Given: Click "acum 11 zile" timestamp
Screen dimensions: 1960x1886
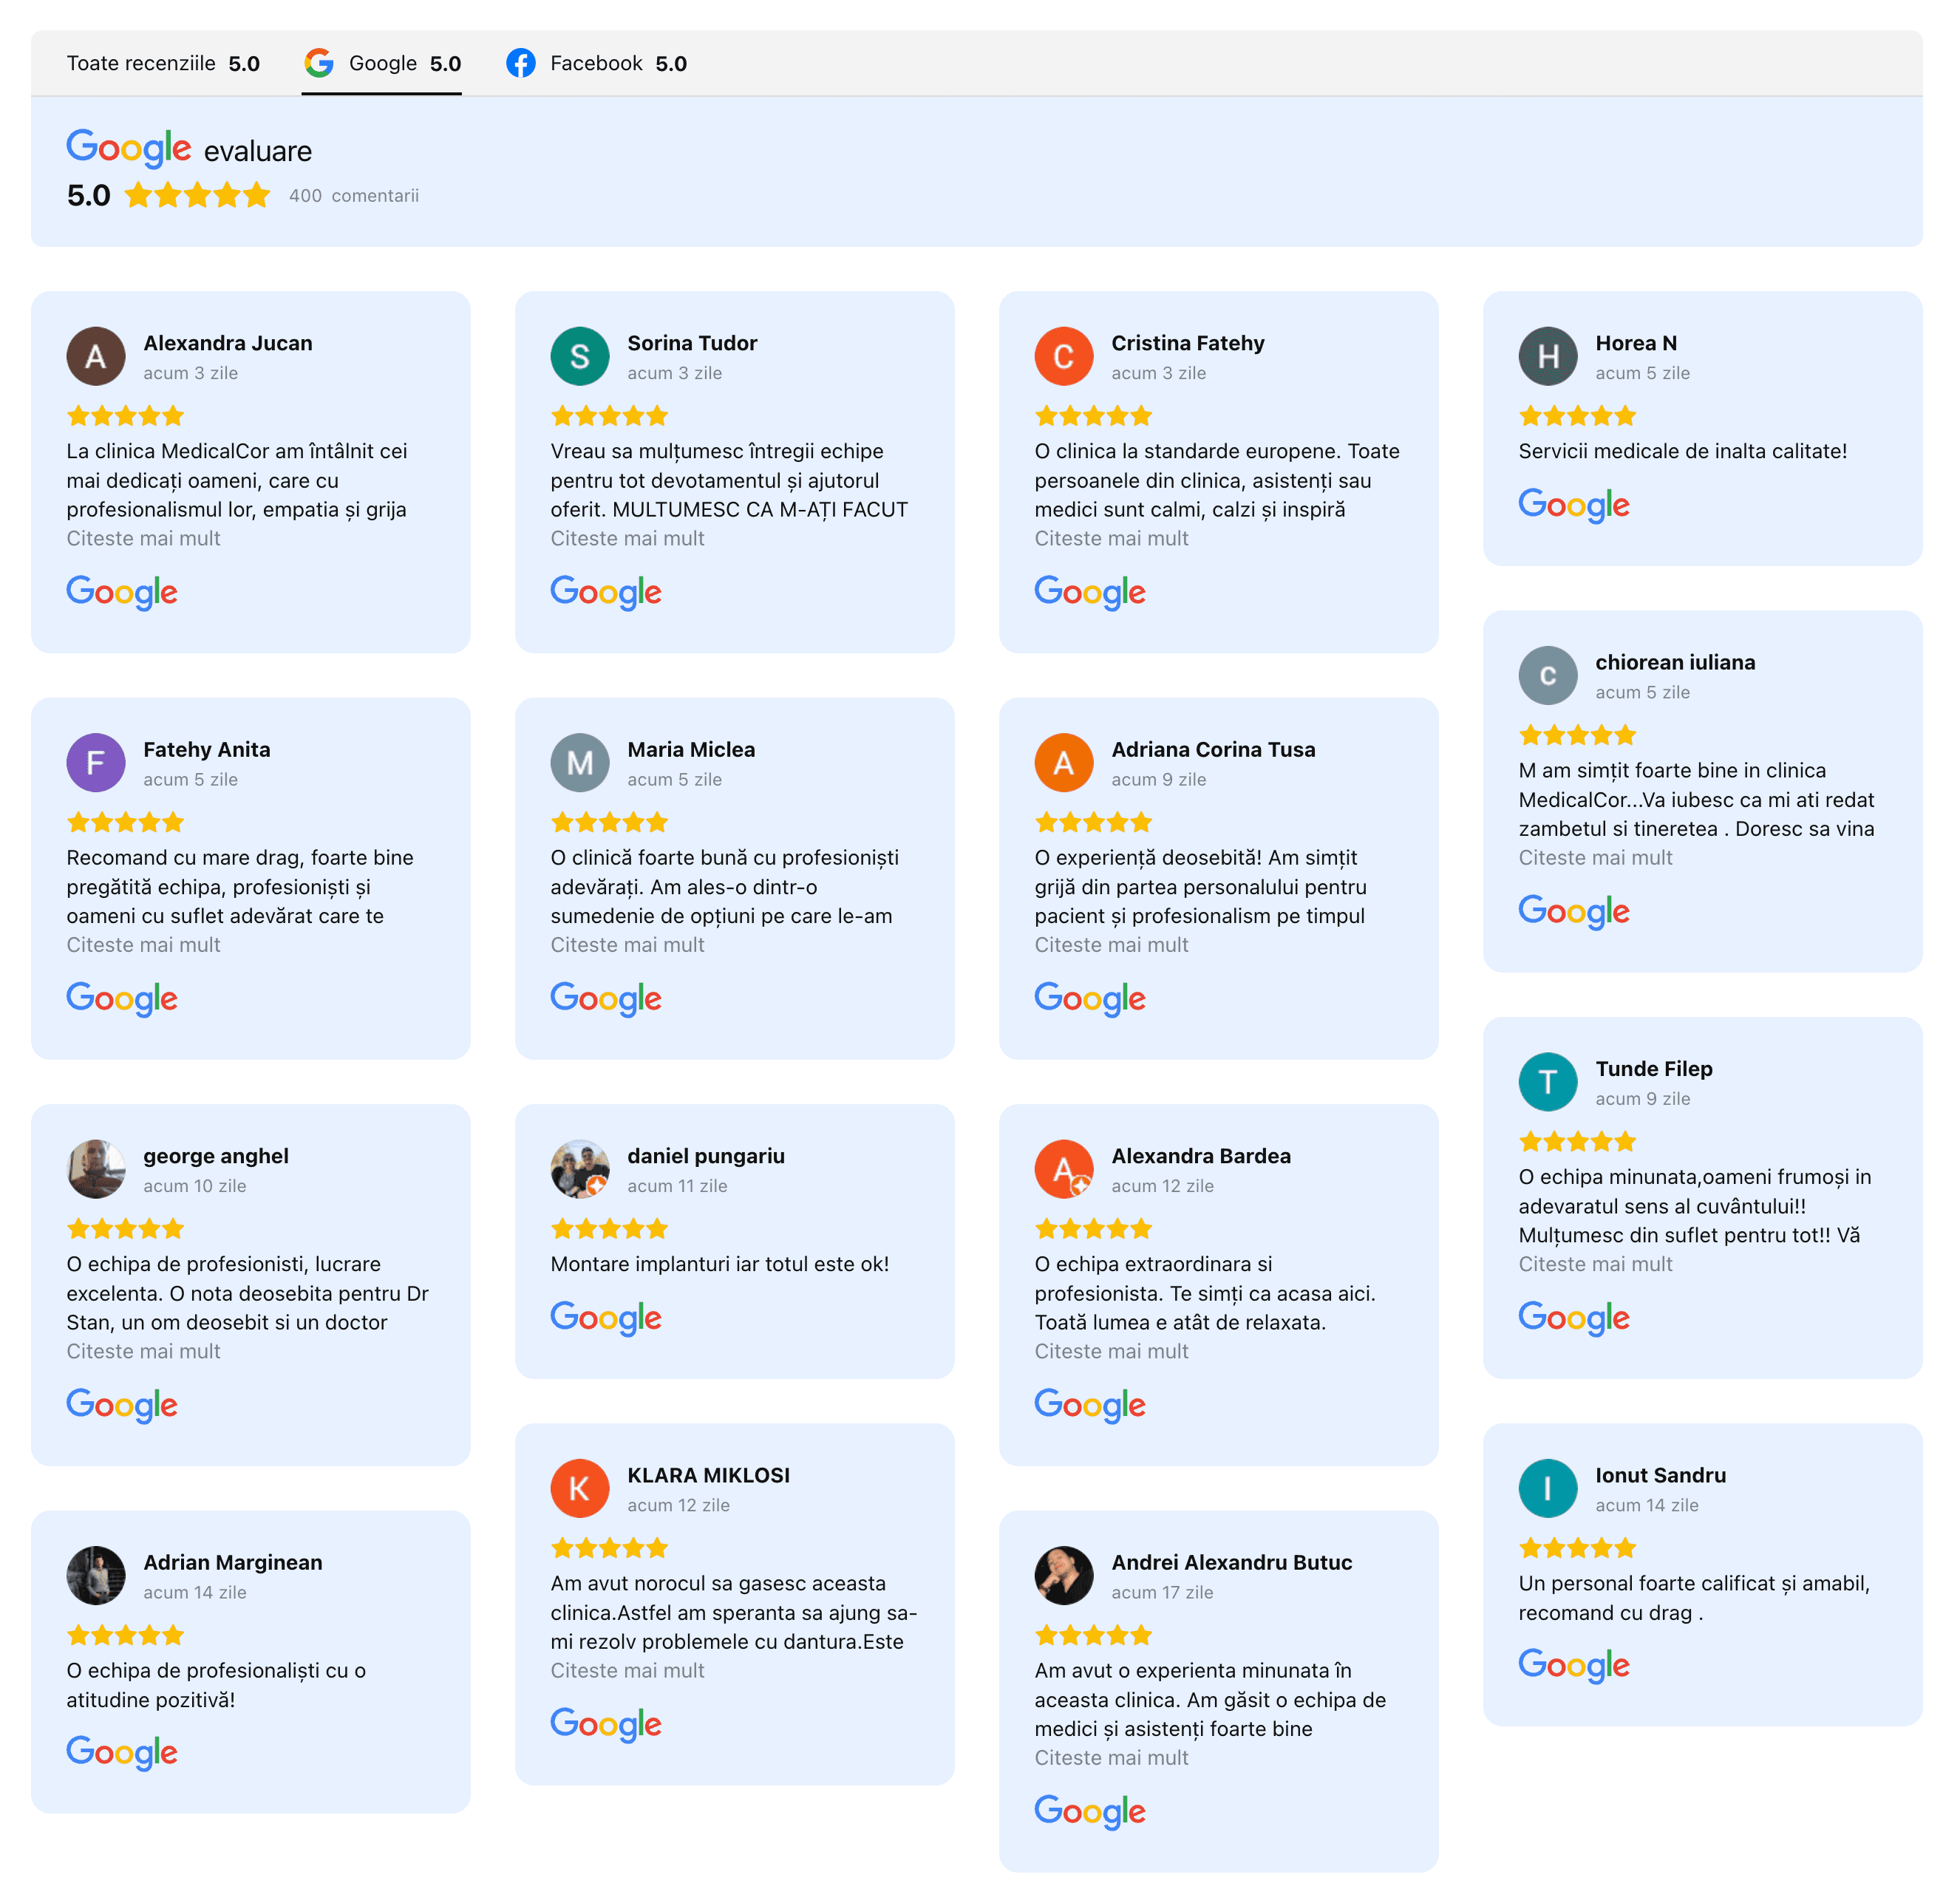Looking at the screenshot, I should click(x=677, y=1186).
